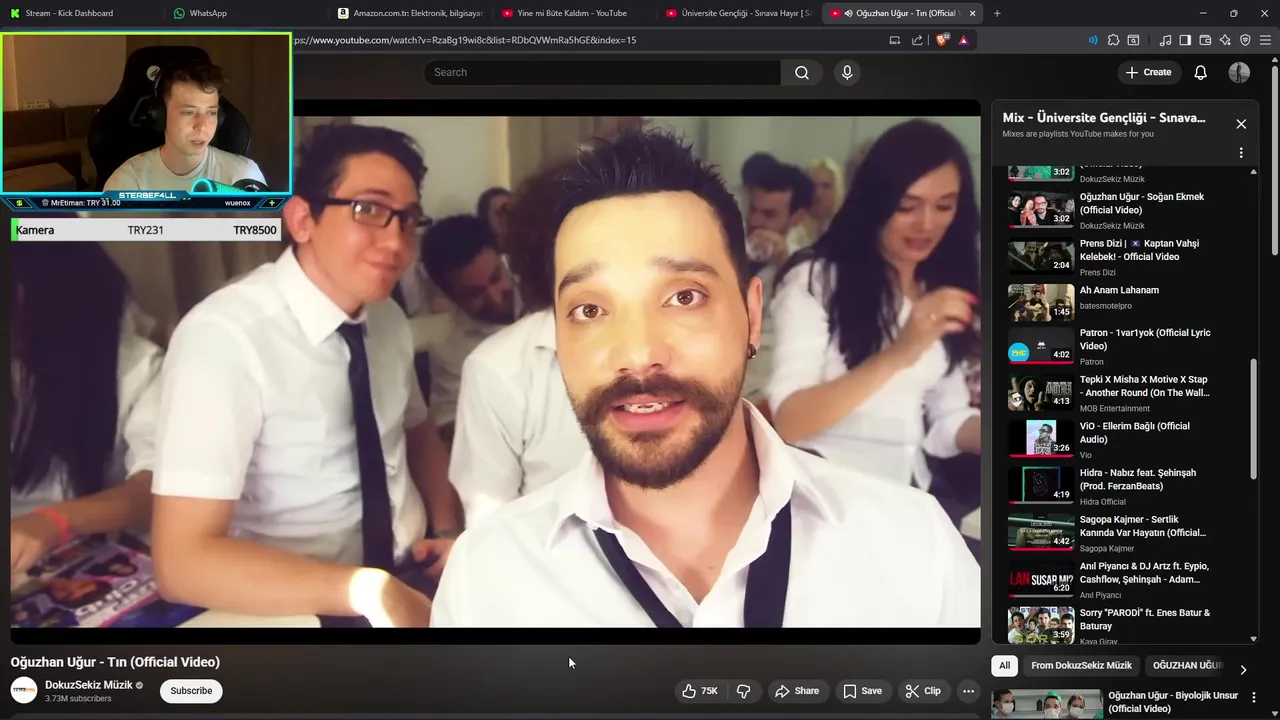The image size is (1280, 720).
Task: Open Brave Shields lion icon
Action: (x=942, y=40)
